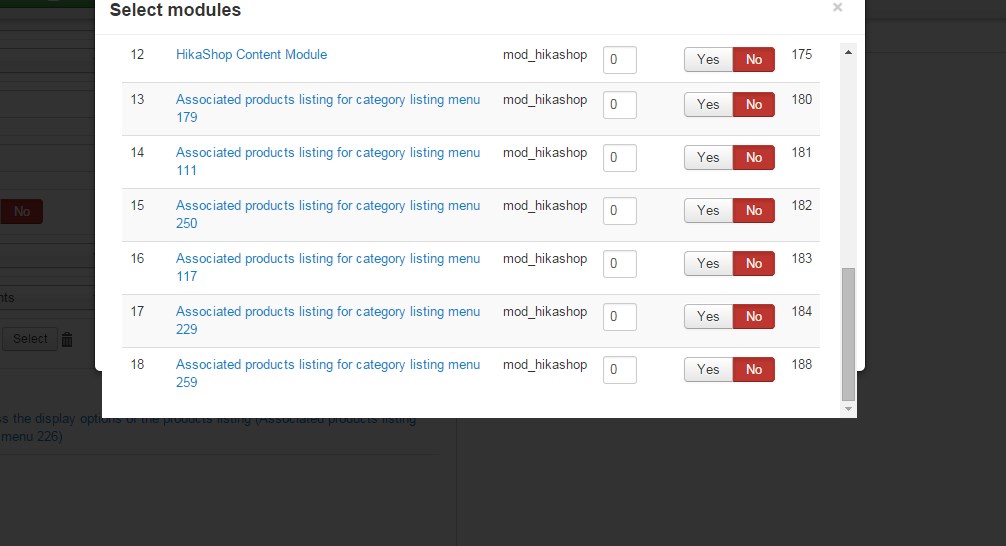Toggle Yes for row 13 module
1006x546 pixels.
pyautogui.click(x=708, y=104)
